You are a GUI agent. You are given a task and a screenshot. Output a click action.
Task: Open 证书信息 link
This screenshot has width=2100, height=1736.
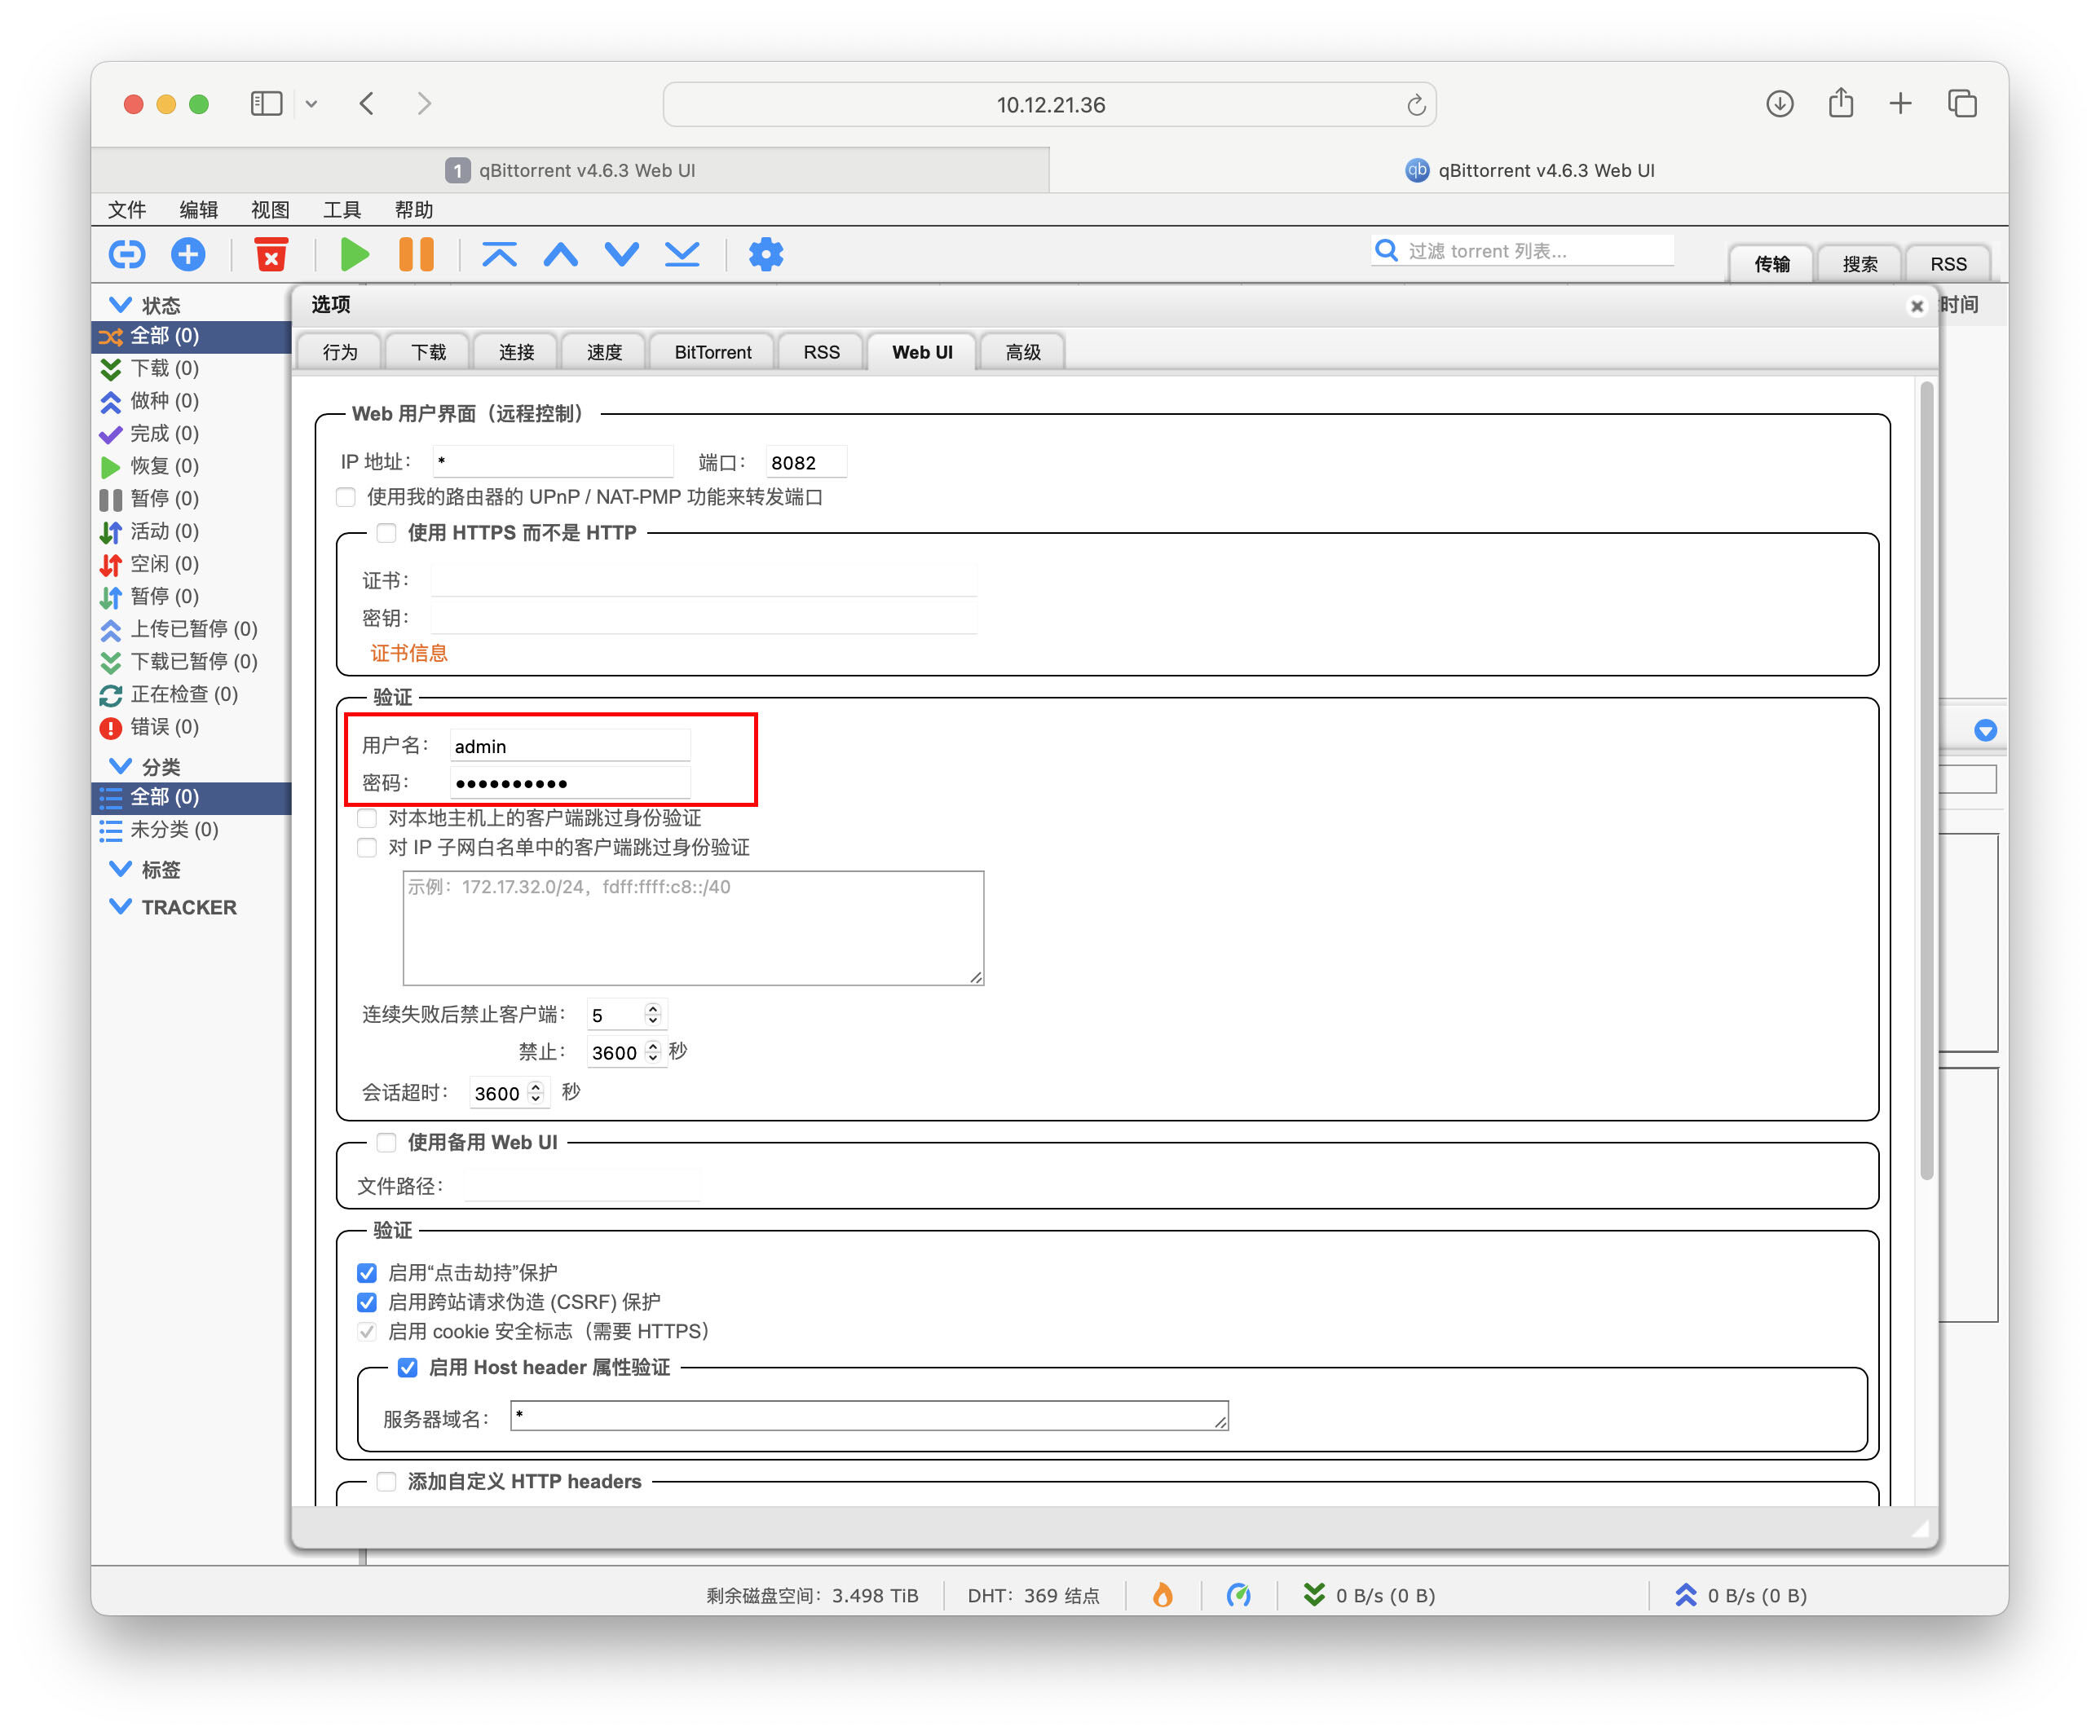[409, 654]
